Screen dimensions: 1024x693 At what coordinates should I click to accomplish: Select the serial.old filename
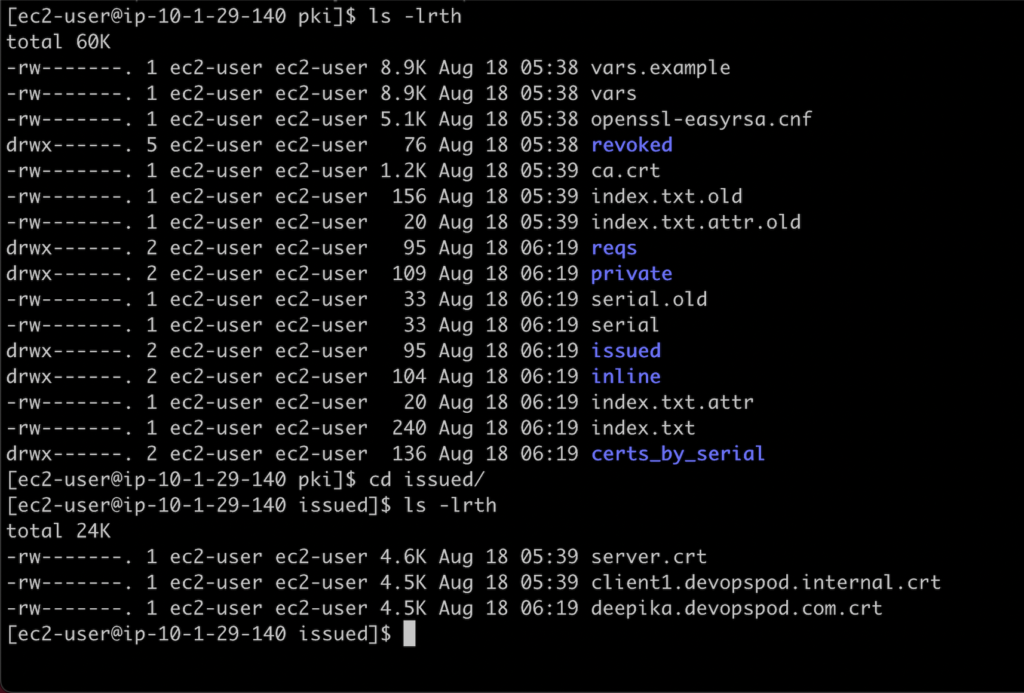[x=649, y=299]
